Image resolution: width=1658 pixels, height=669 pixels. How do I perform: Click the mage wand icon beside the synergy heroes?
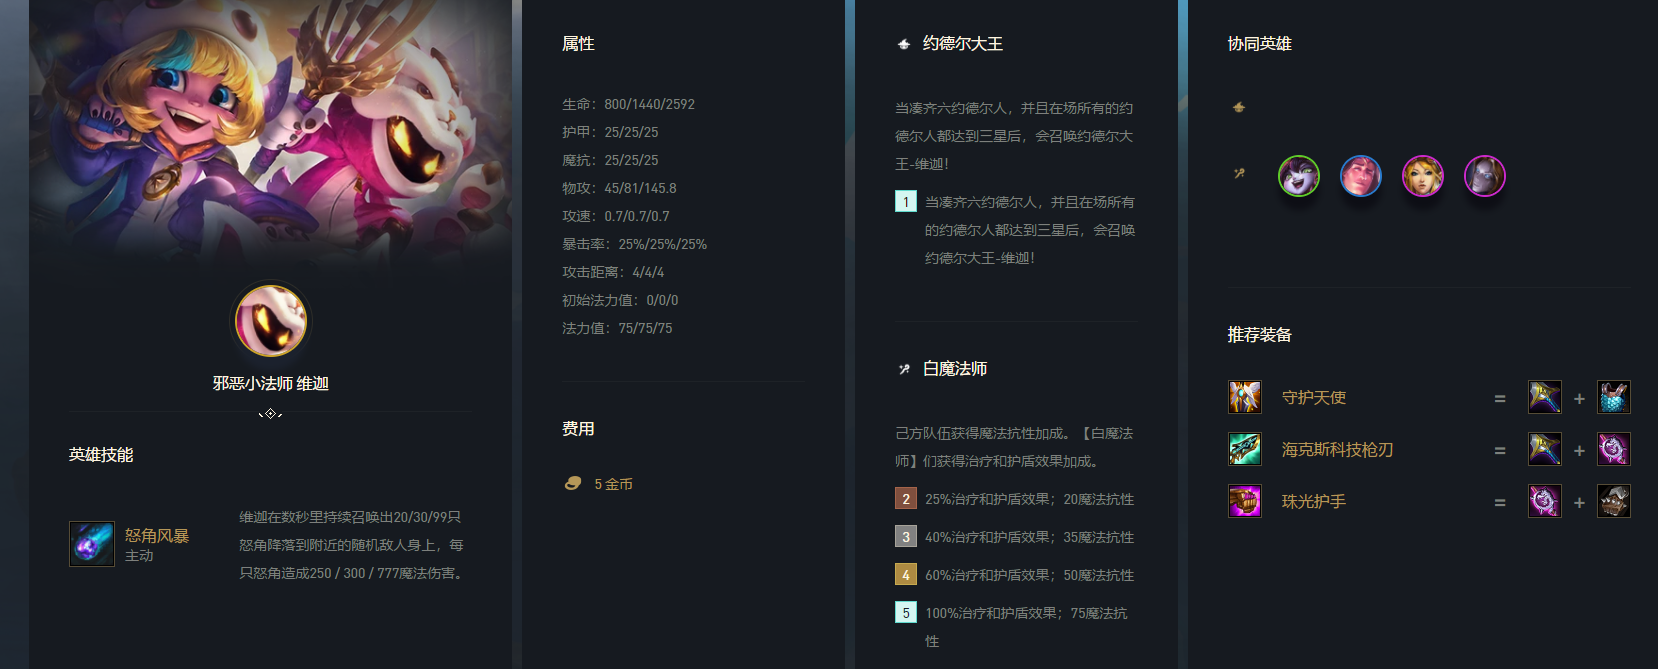[1239, 173]
